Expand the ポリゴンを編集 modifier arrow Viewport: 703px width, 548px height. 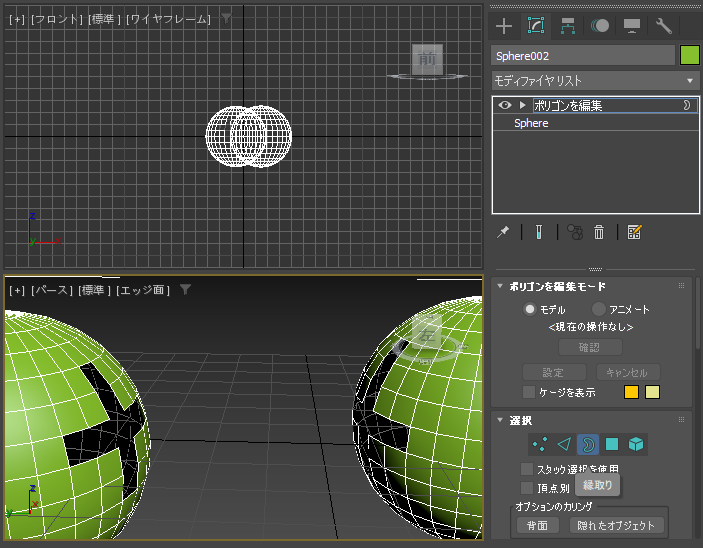522,105
